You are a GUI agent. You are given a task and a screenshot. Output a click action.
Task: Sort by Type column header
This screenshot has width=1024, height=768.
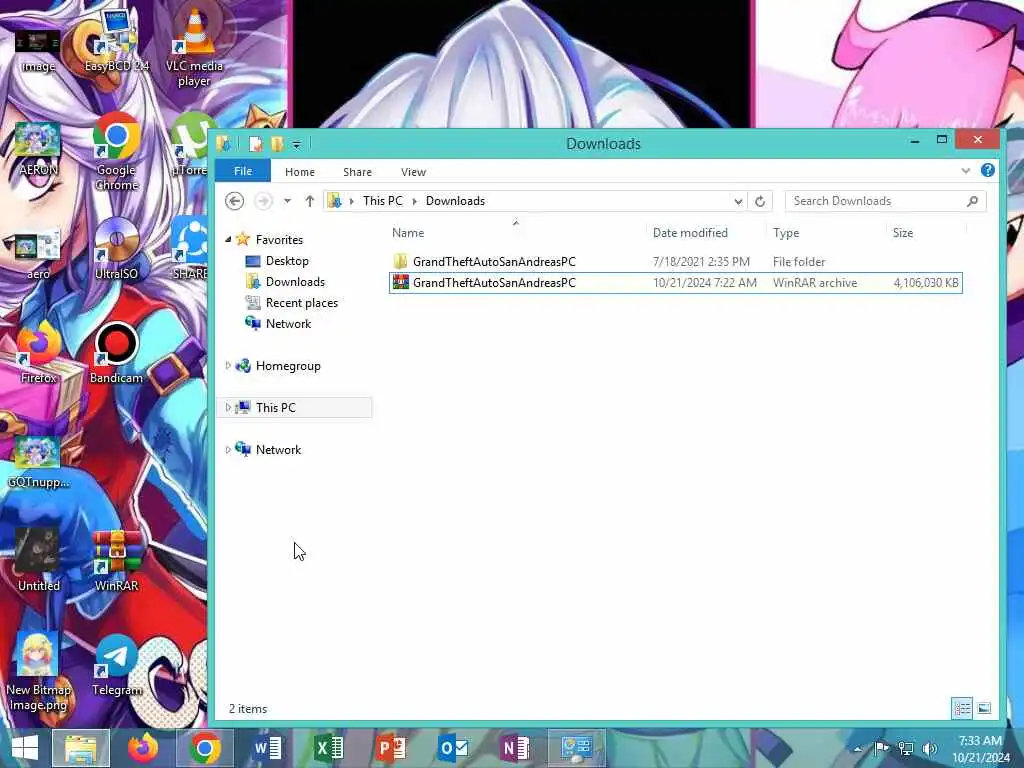(x=786, y=233)
